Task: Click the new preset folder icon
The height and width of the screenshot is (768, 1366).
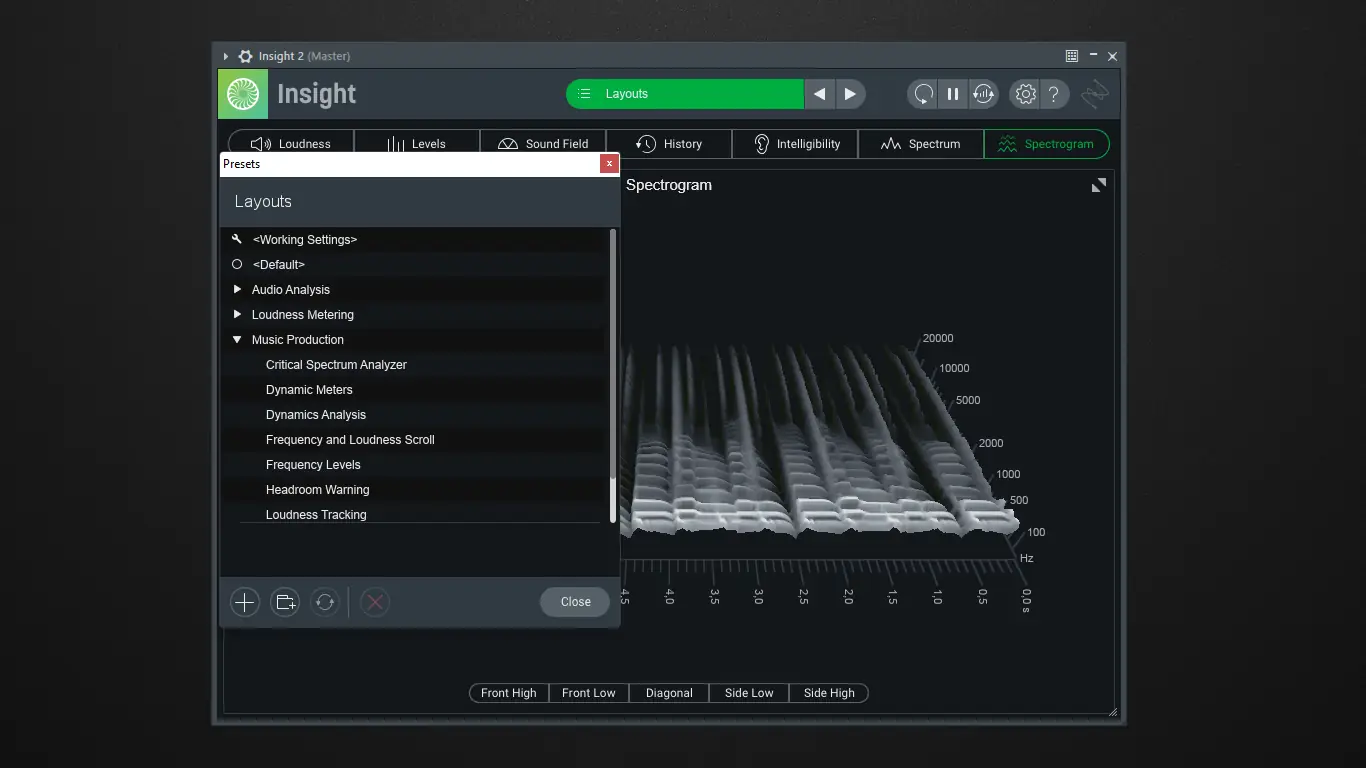Action: [x=285, y=602]
